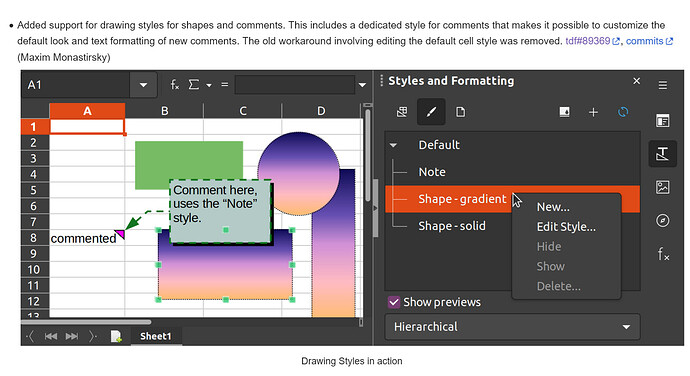The height and width of the screenshot is (376, 690).
Task: Toggle the Show previews checkbox
Action: coord(394,302)
